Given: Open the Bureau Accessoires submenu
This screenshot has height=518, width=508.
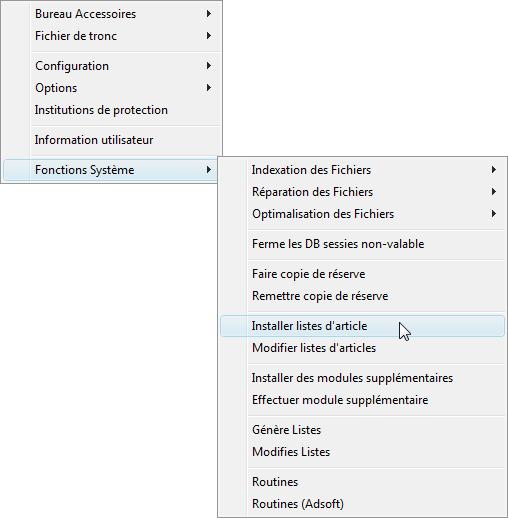Looking at the screenshot, I should click(x=111, y=14).
